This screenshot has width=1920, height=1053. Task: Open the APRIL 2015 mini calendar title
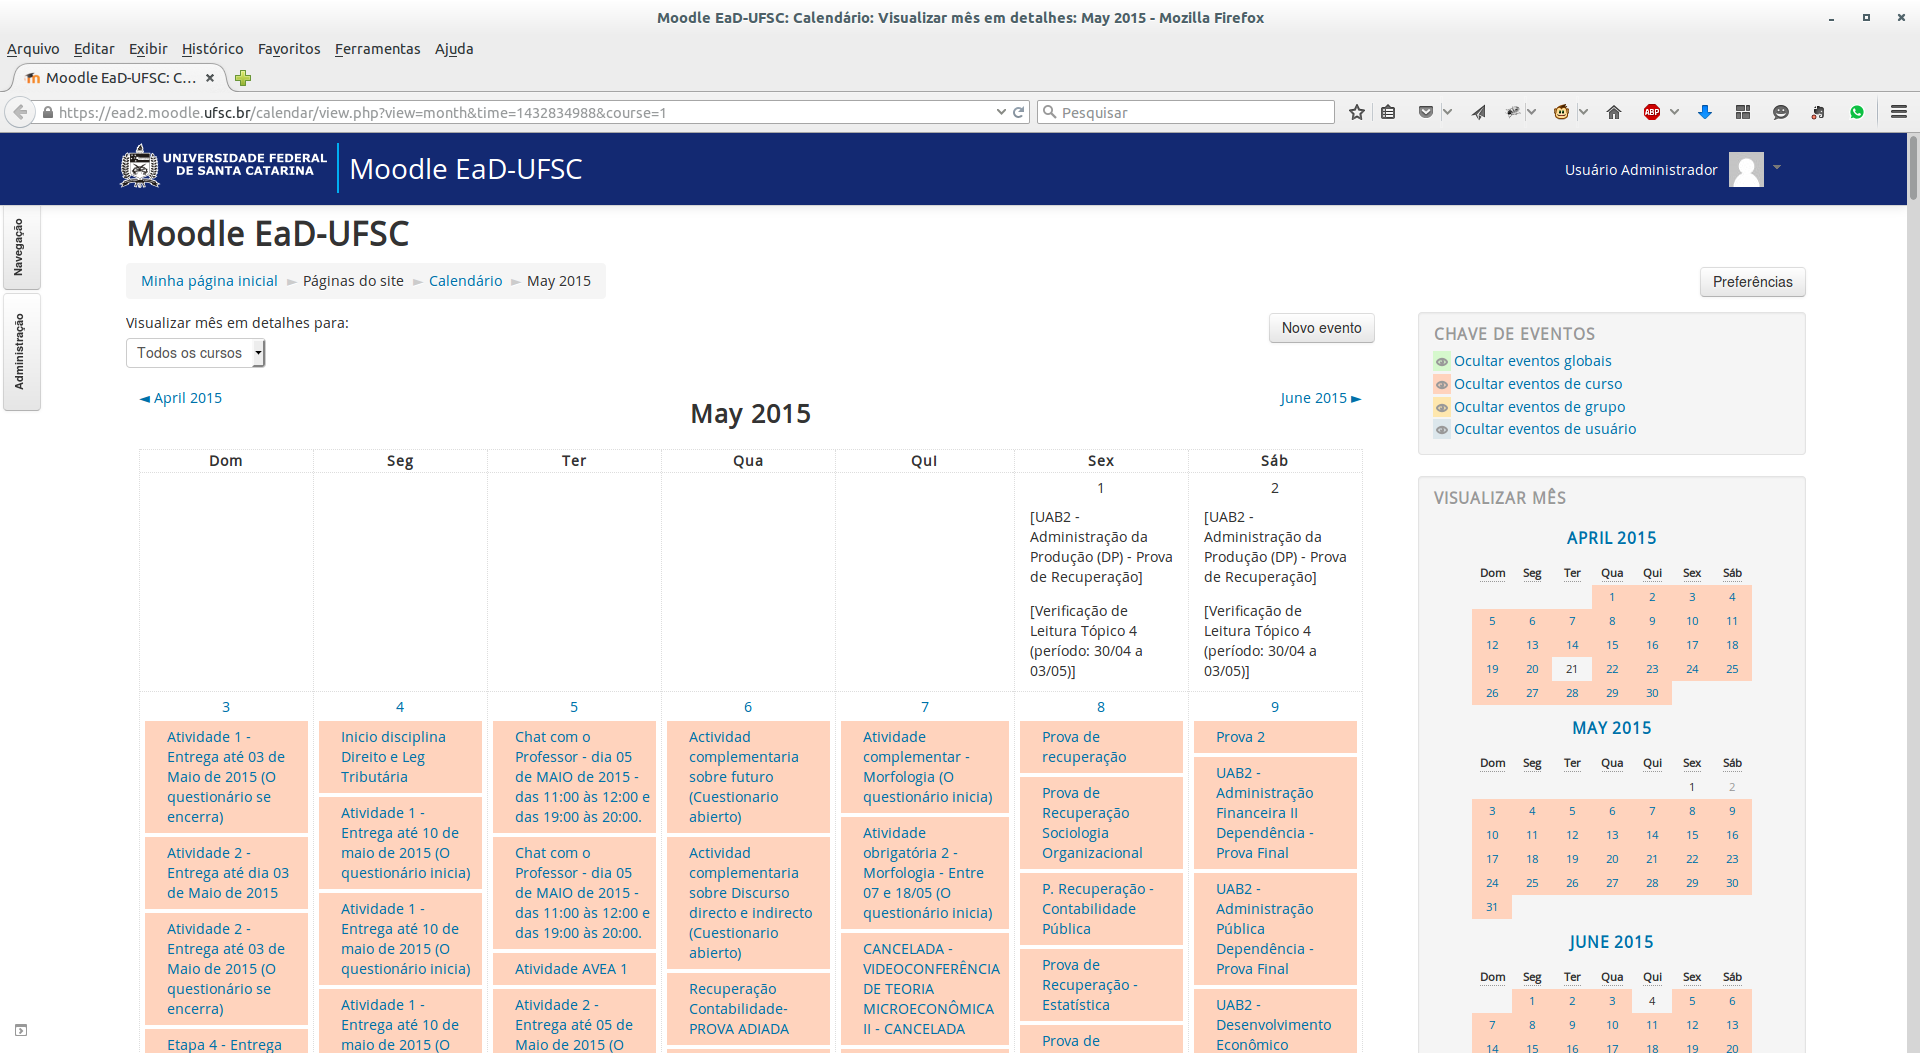pos(1611,538)
